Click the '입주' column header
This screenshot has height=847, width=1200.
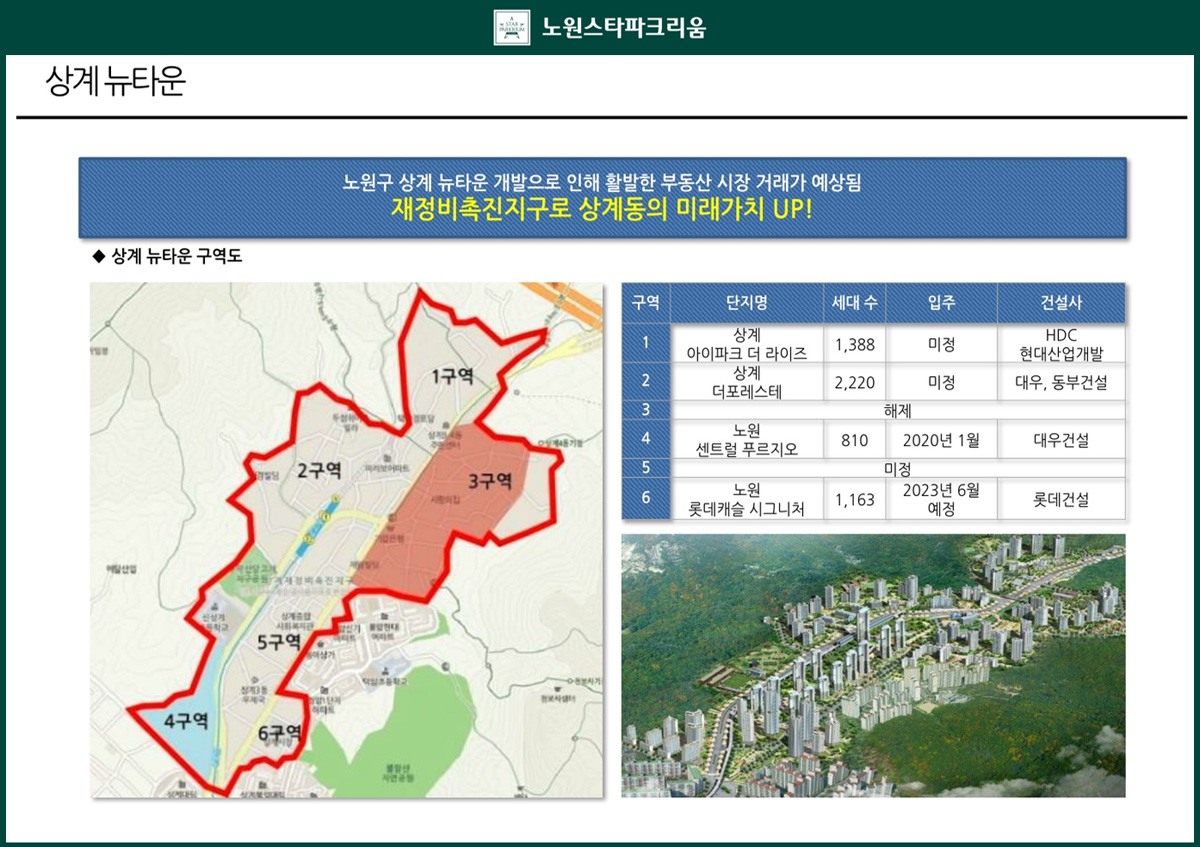pyautogui.click(x=941, y=303)
